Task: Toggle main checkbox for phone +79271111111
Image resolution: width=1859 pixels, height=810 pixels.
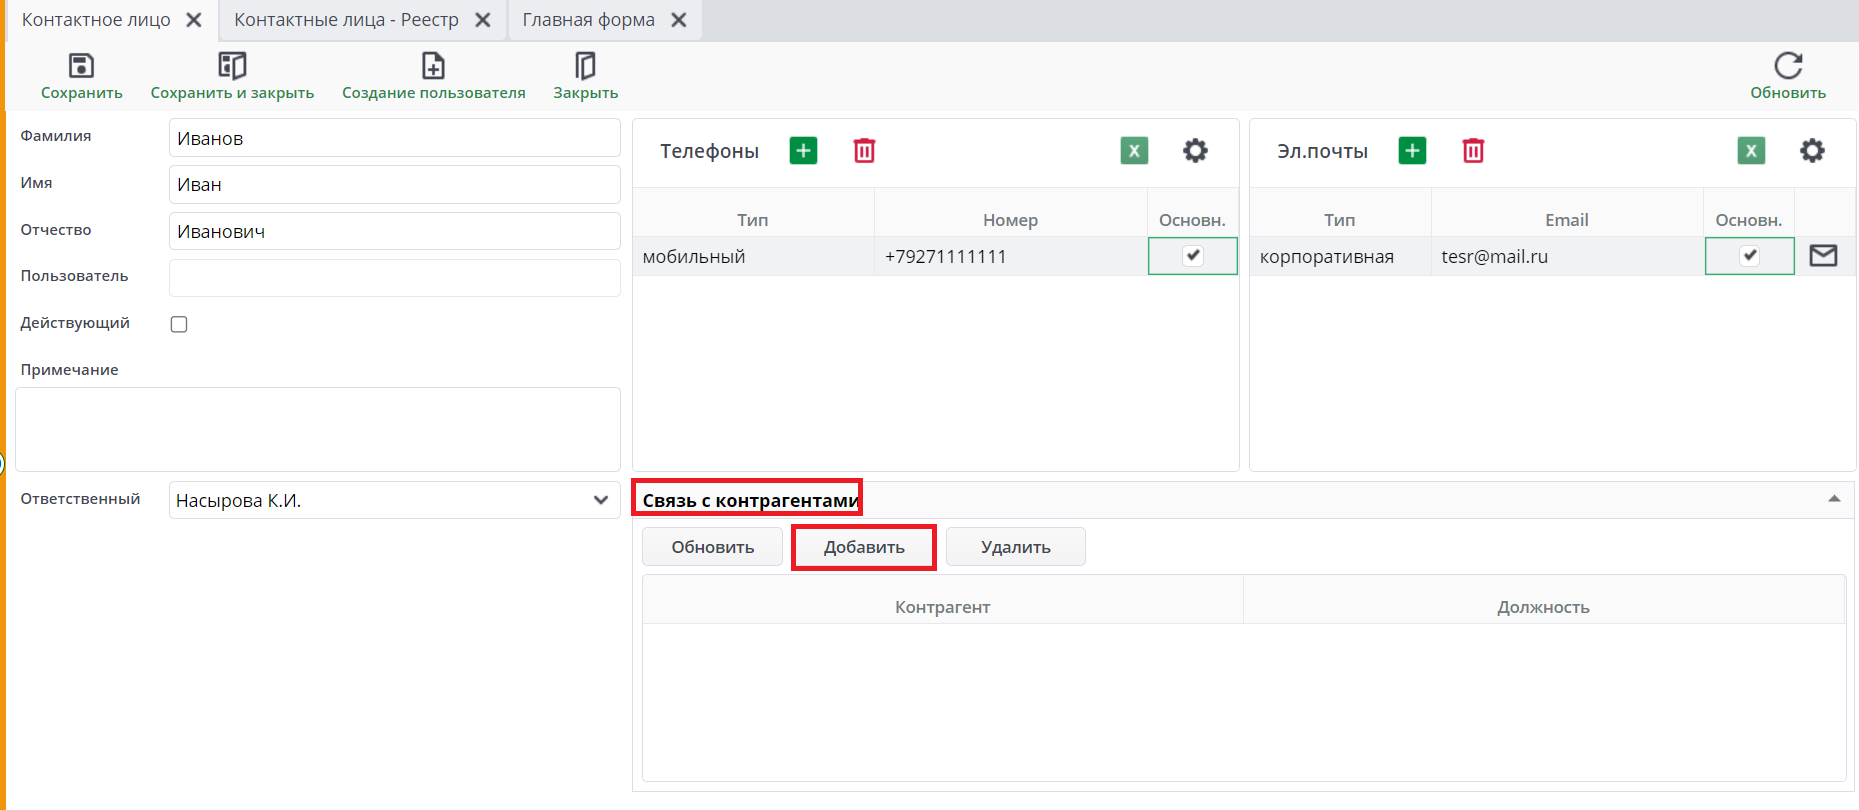Action: coord(1192,255)
